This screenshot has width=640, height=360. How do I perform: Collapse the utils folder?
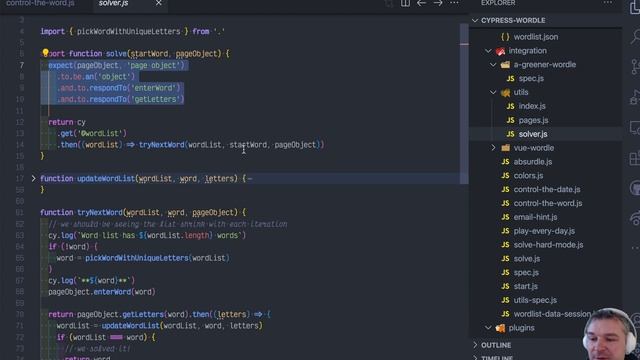coord(493,92)
